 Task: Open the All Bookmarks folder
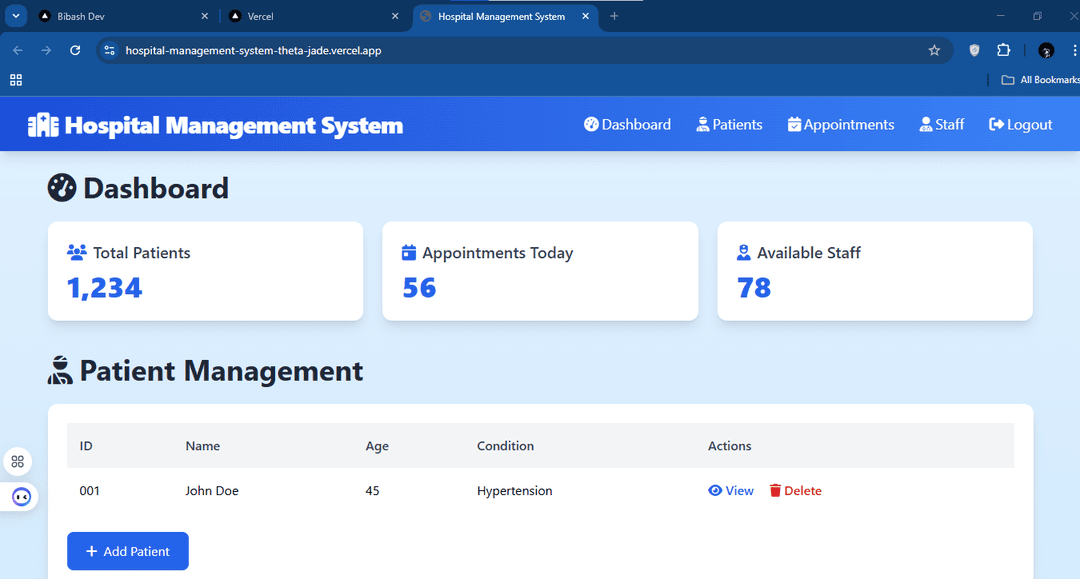point(1040,80)
